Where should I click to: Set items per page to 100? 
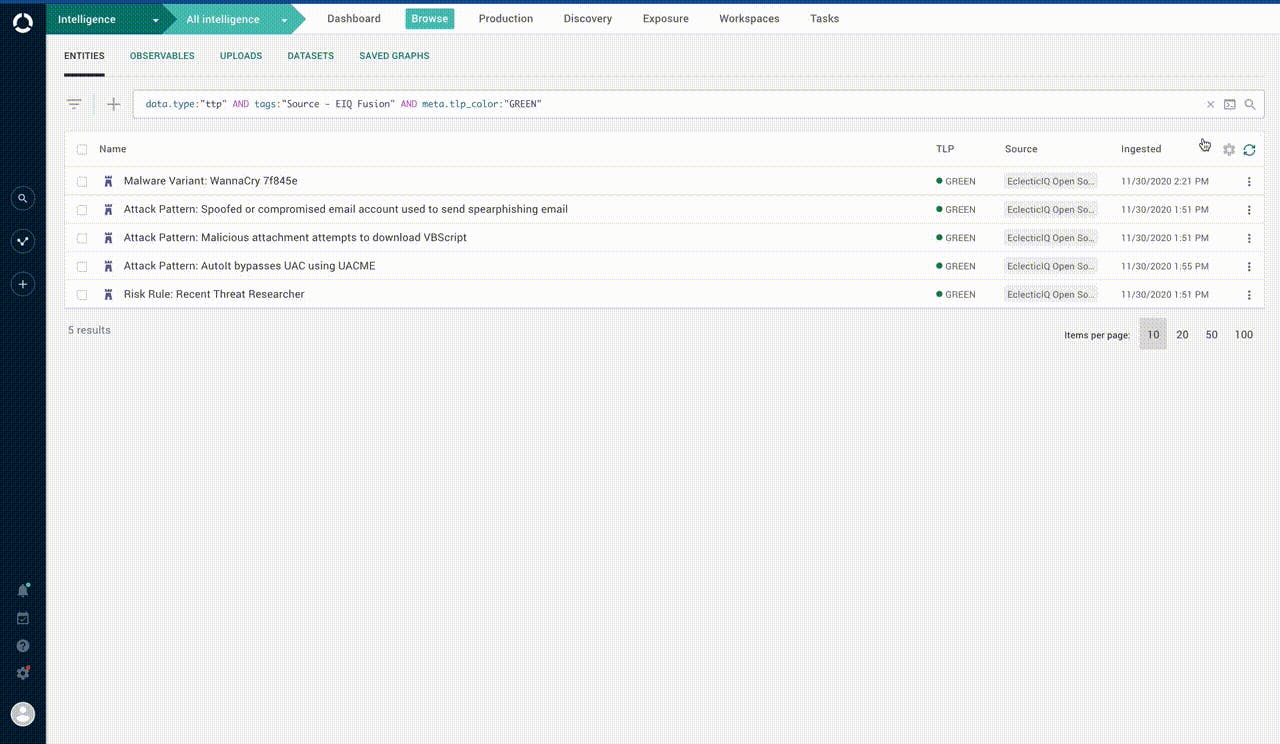1244,335
